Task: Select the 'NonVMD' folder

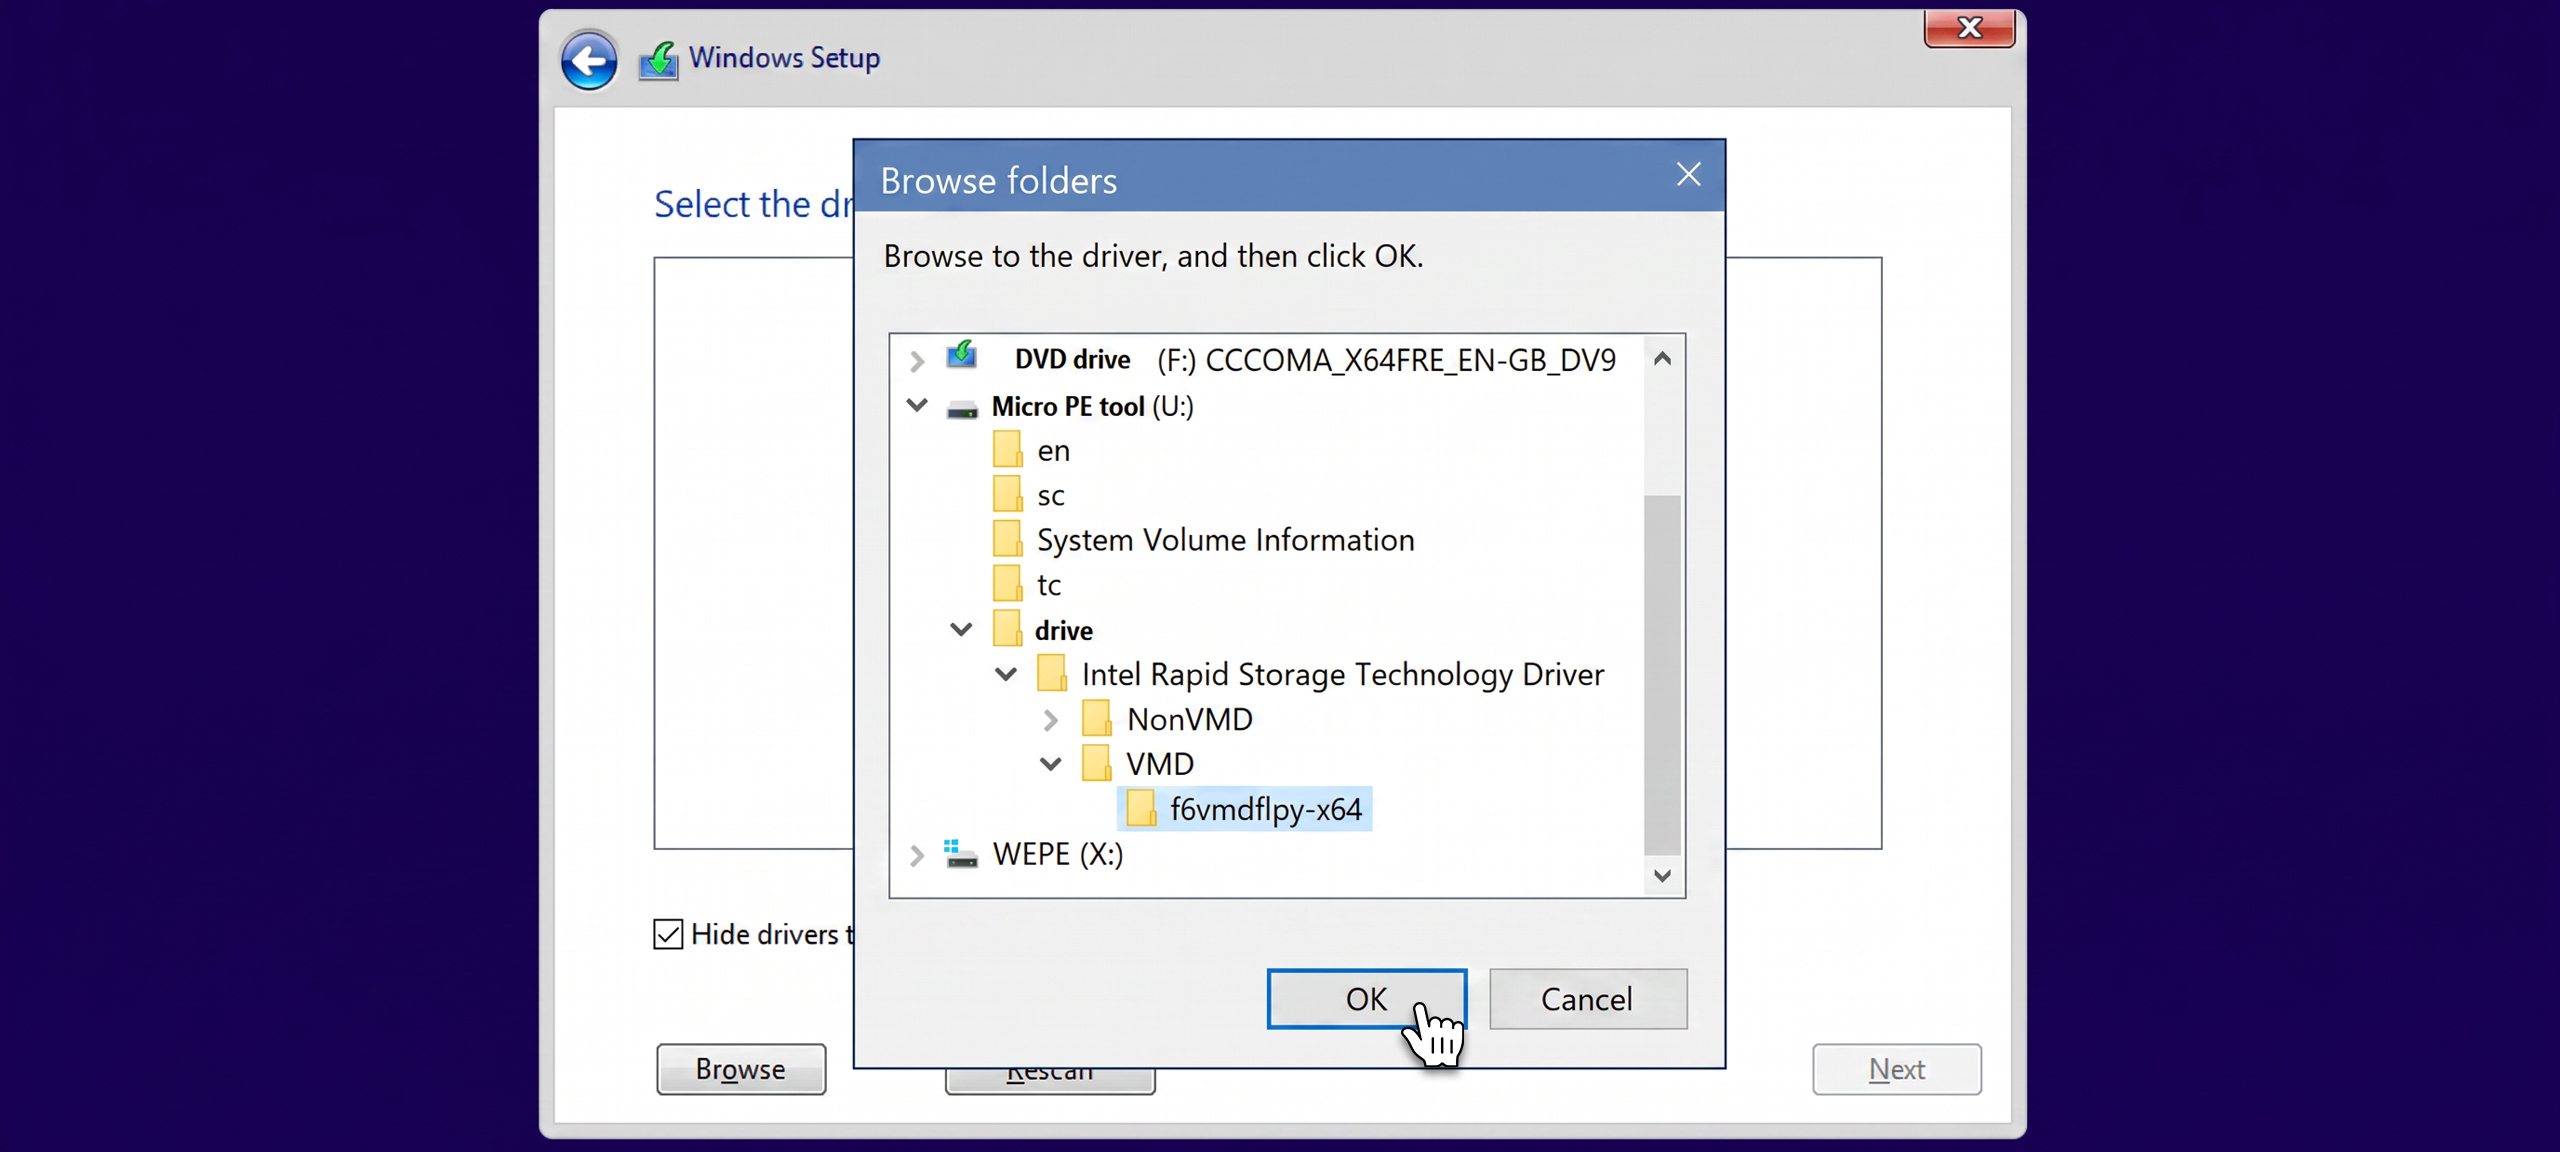Action: point(1189,720)
